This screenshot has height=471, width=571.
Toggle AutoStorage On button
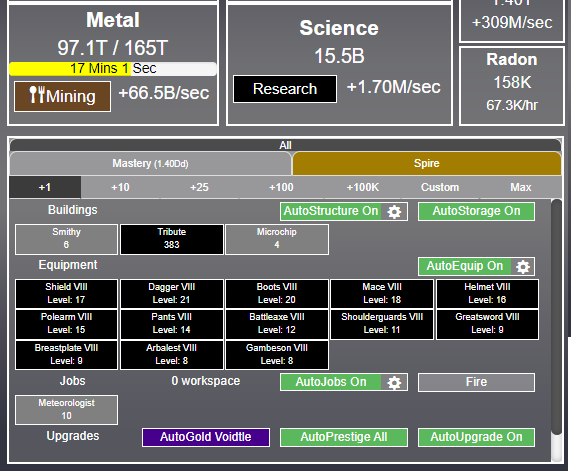pyautogui.click(x=476, y=212)
